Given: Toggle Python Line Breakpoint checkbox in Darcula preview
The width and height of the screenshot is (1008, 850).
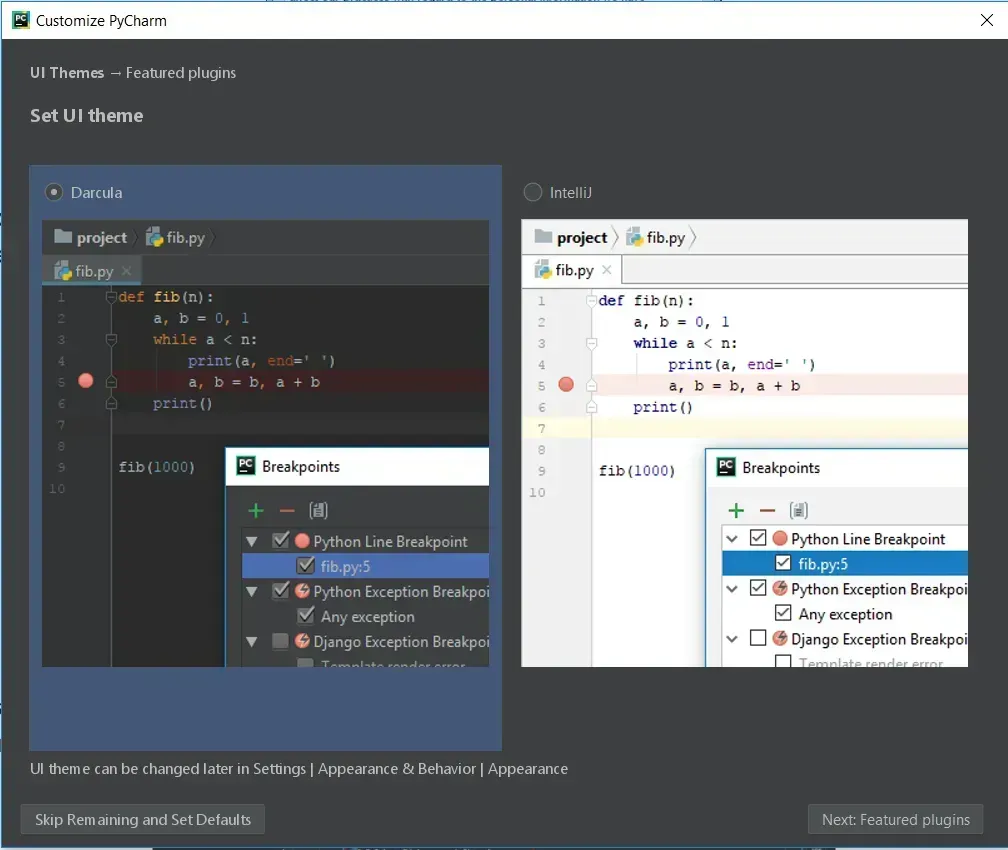Looking at the screenshot, I should click(x=280, y=540).
